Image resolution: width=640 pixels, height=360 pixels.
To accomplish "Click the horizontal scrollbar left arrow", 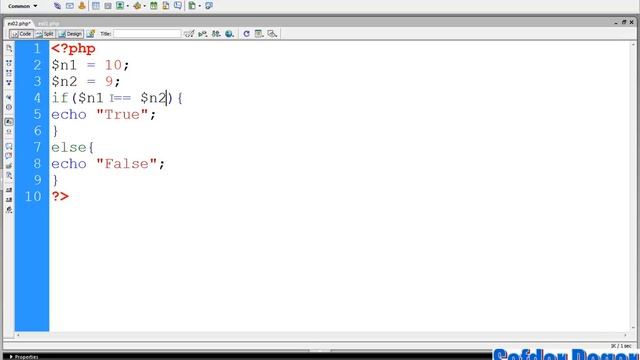I will coord(18,335).
